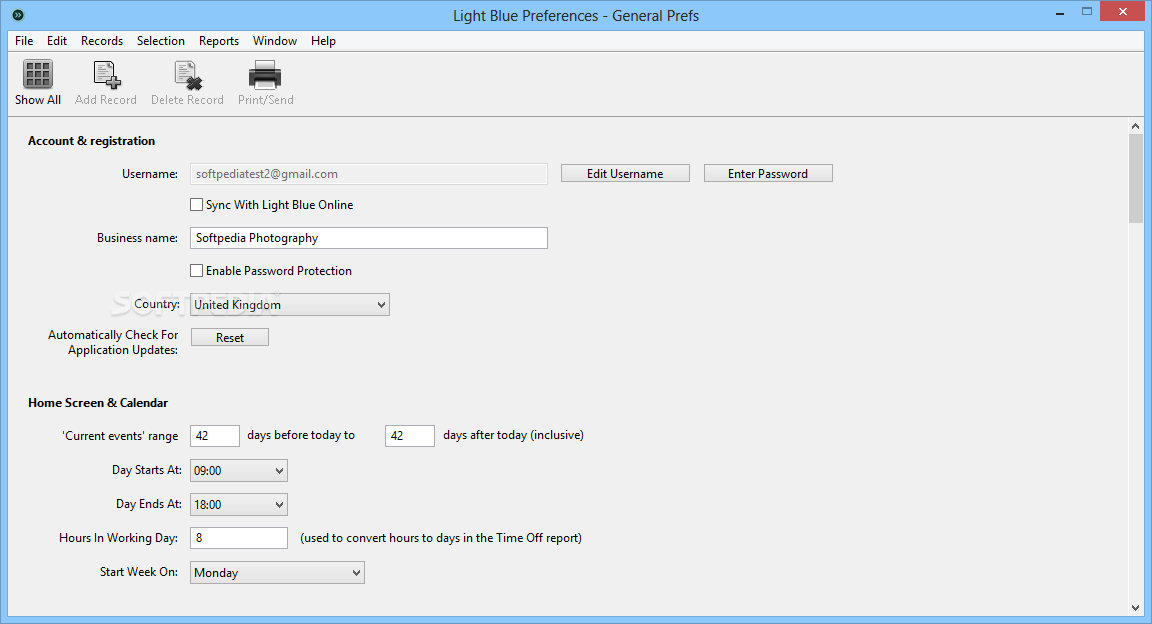Open the Start Week On dropdown
Viewport: 1152px width, 624px height.
(x=277, y=573)
